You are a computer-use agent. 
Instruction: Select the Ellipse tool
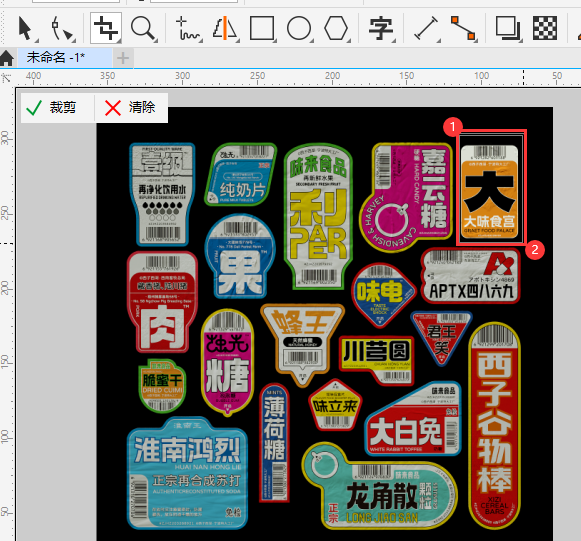(x=299, y=28)
